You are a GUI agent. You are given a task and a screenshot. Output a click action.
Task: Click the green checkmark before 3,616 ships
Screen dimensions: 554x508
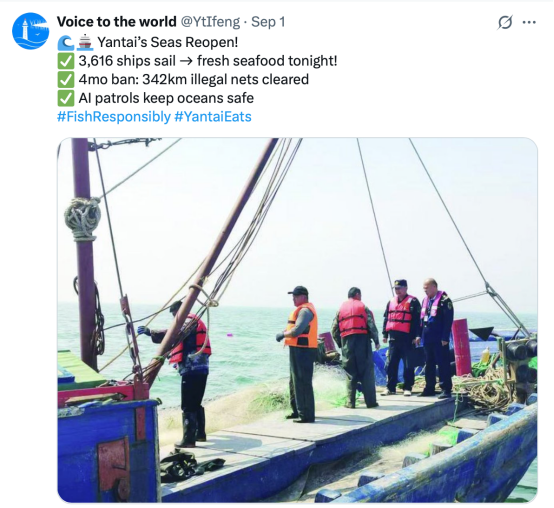point(66,61)
